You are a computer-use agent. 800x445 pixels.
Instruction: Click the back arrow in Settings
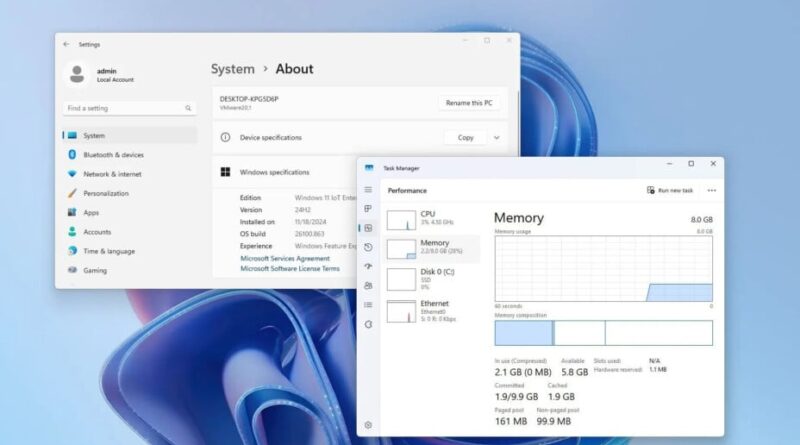66,44
